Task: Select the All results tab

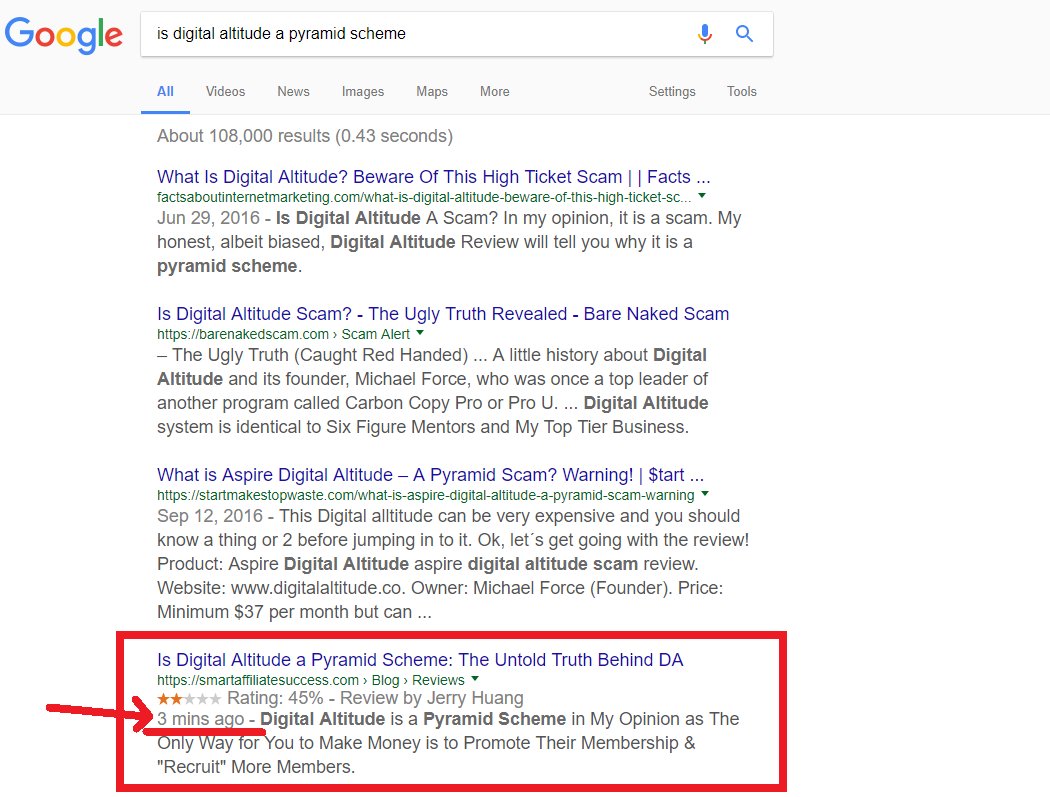Action: pos(165,92)
